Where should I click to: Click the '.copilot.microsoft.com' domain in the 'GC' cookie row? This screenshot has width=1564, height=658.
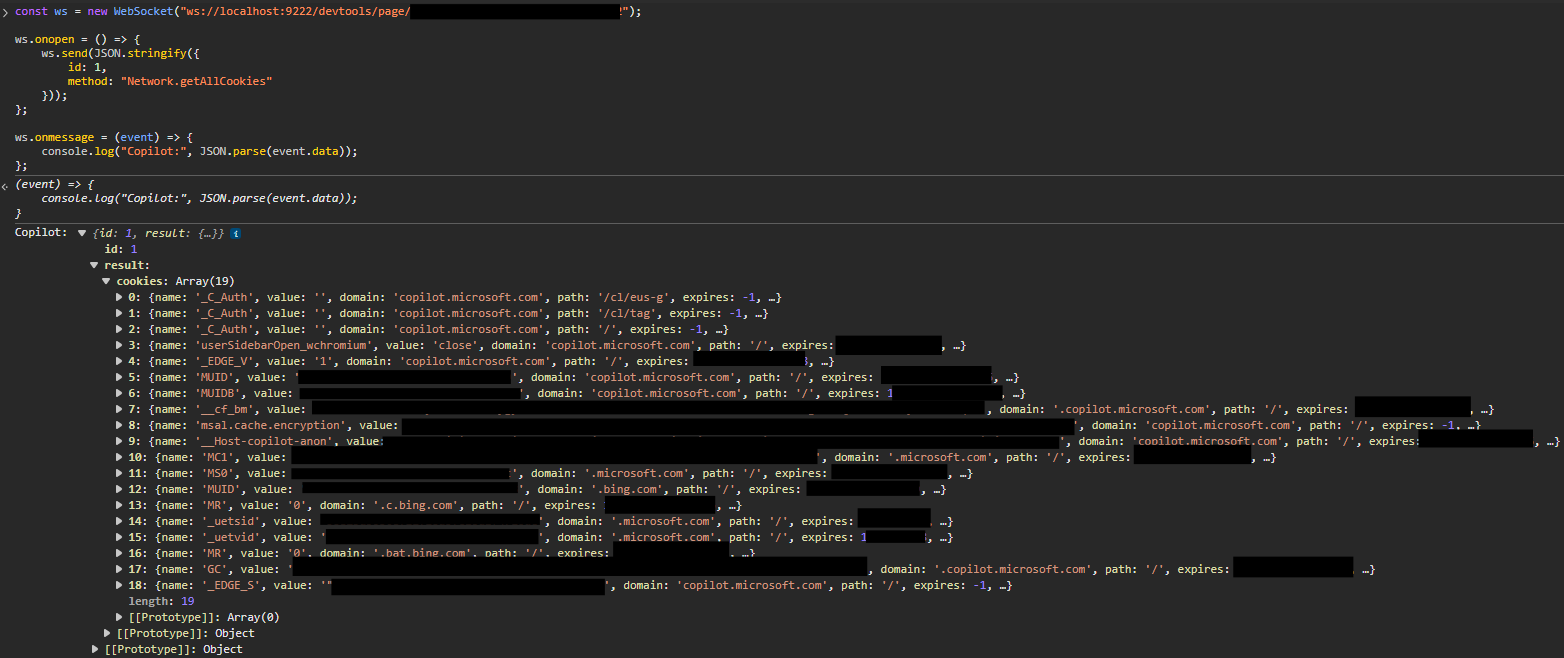pyautogui.click(x=1015, y=569)
